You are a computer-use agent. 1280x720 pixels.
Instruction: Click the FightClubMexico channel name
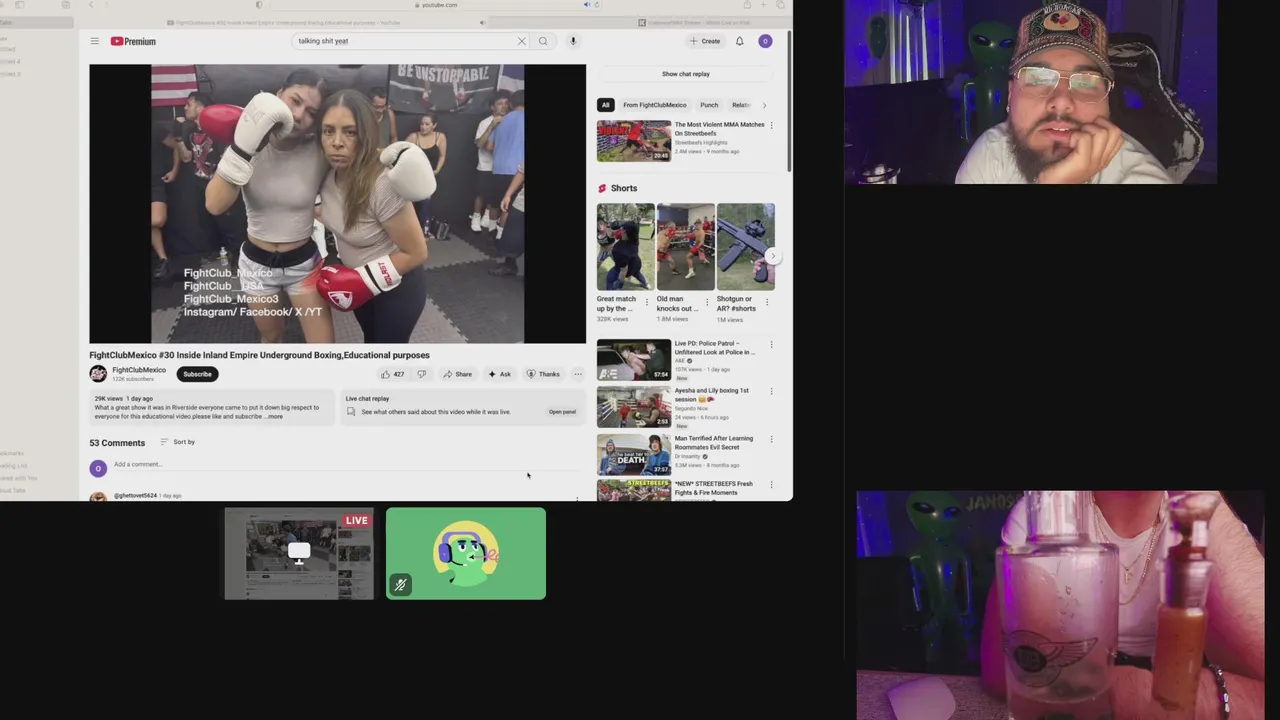(x=139, y=370)
